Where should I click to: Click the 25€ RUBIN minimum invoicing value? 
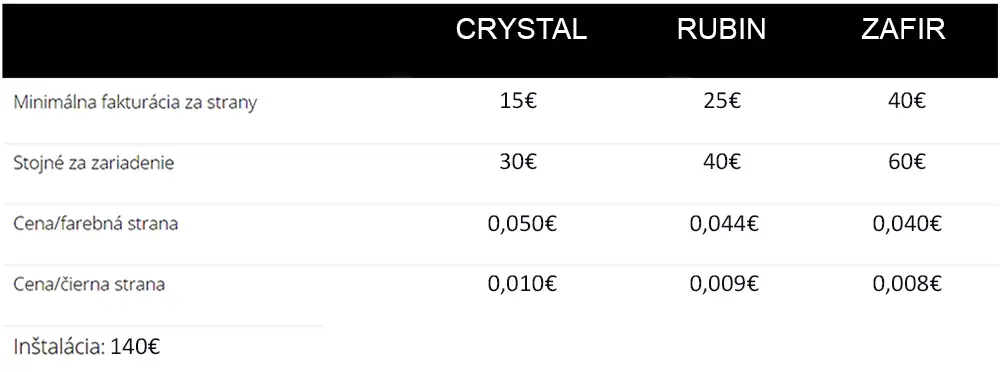point(721,101)
